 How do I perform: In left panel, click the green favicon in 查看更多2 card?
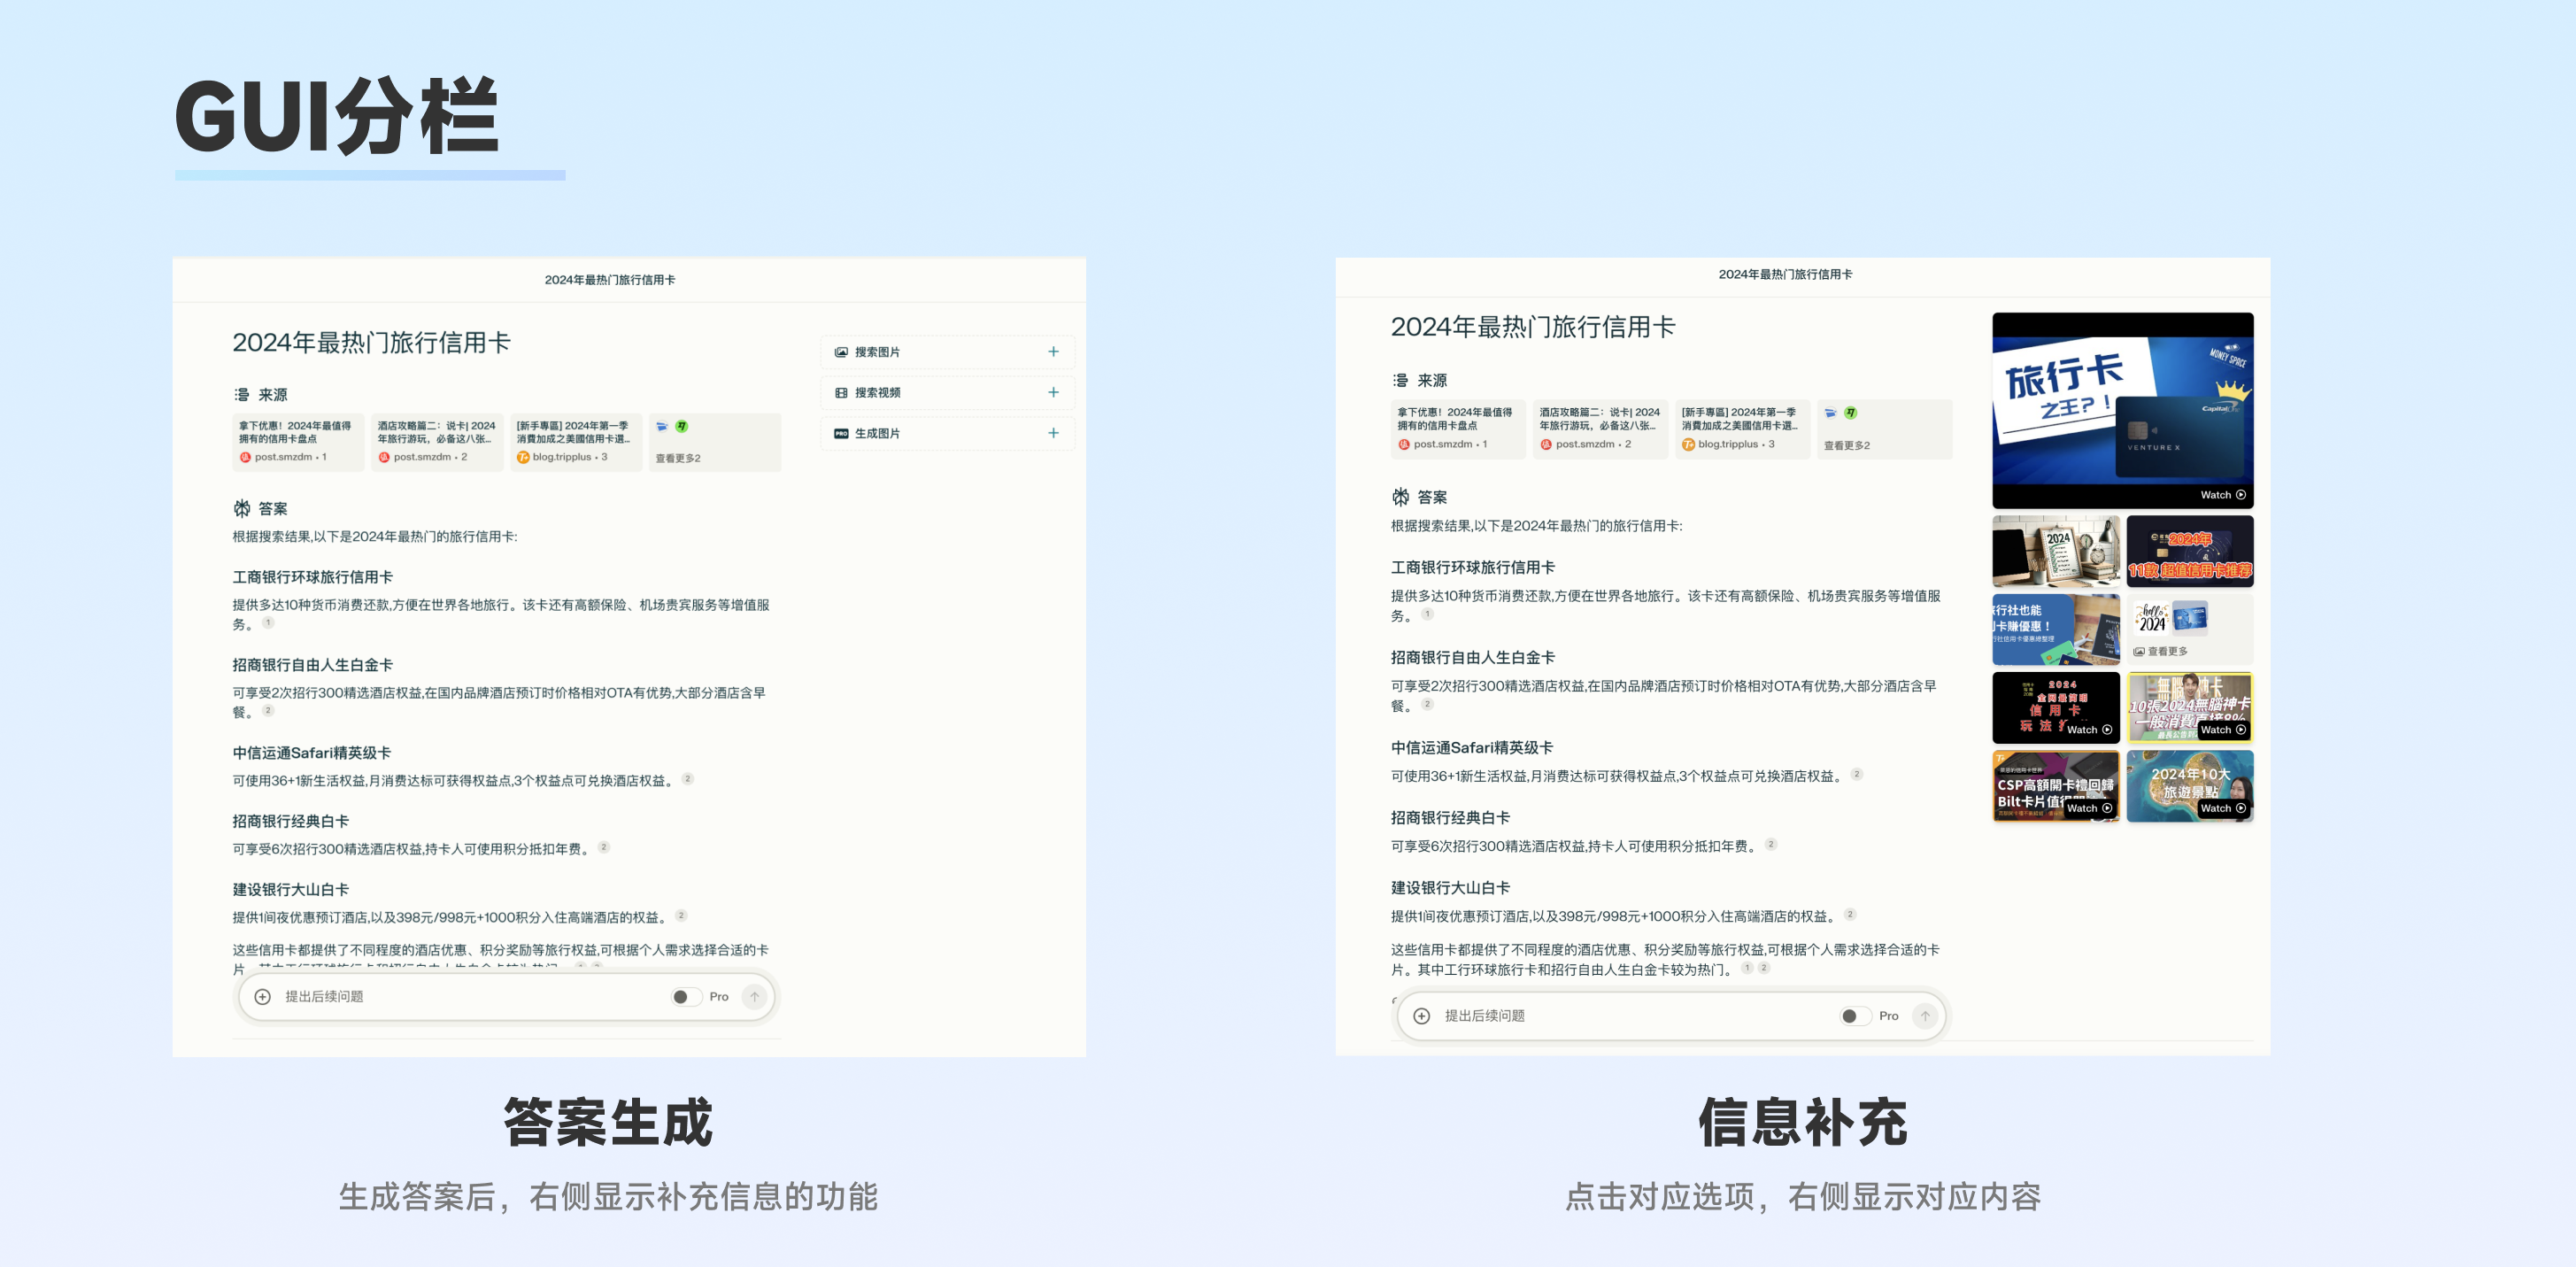pyautogui.click(x=681, y=426)
